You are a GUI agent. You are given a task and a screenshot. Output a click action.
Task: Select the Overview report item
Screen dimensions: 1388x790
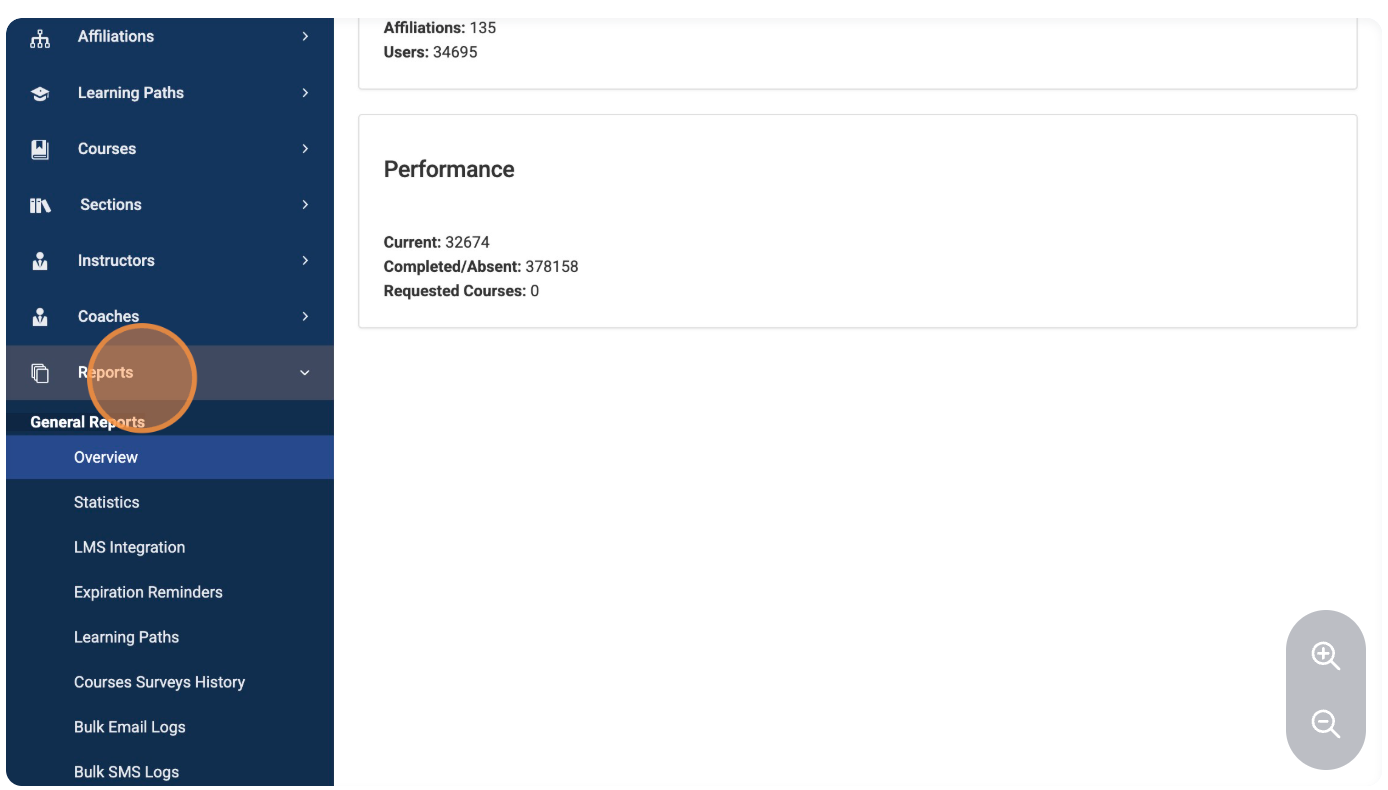[x=106, y=457]
